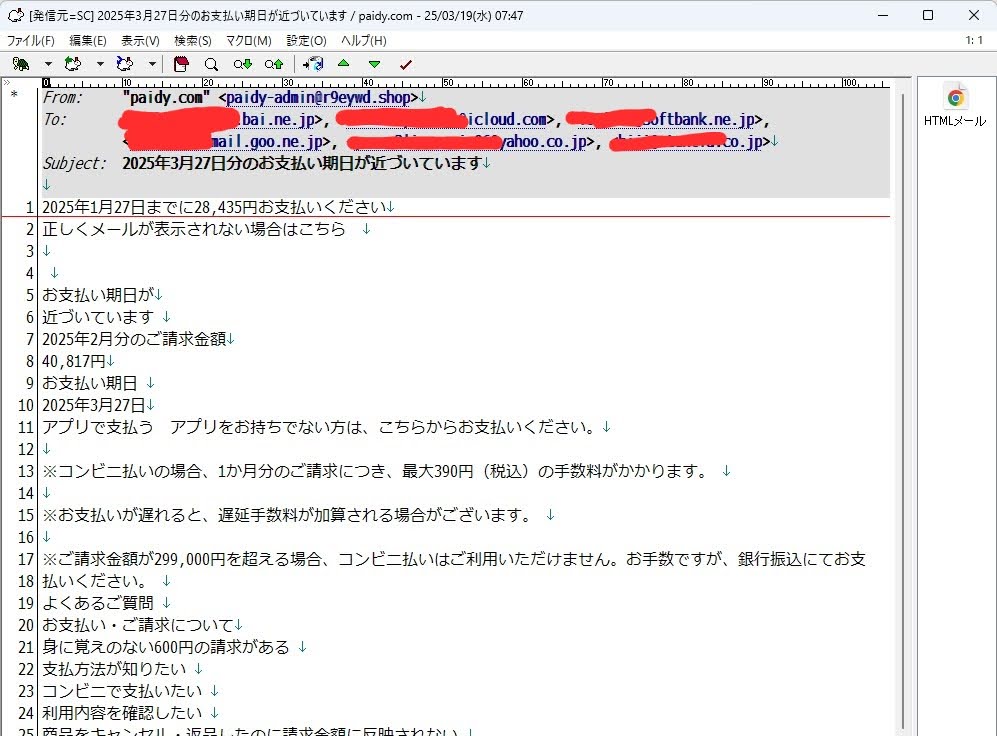
Task: Expand dropdown beside blue-arrow turtle icon
Action: point(152,64)
